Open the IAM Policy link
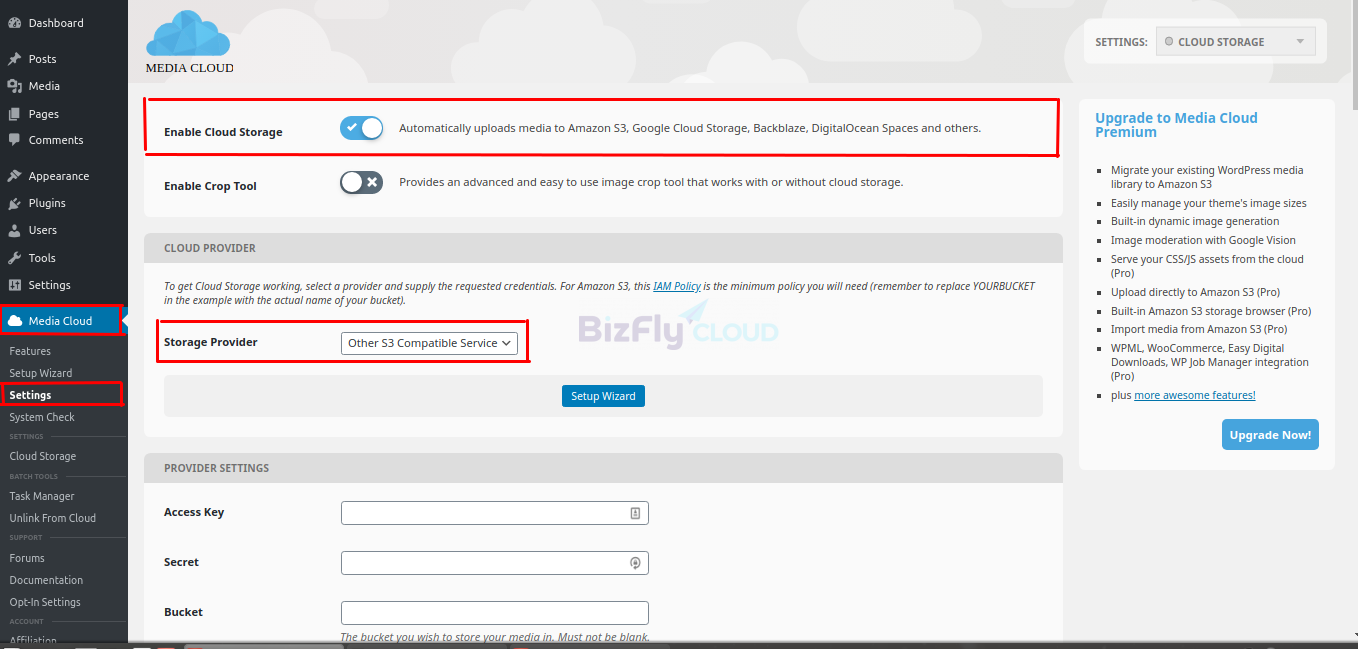This screenshot has width=1358, height=649. [676, 286]
